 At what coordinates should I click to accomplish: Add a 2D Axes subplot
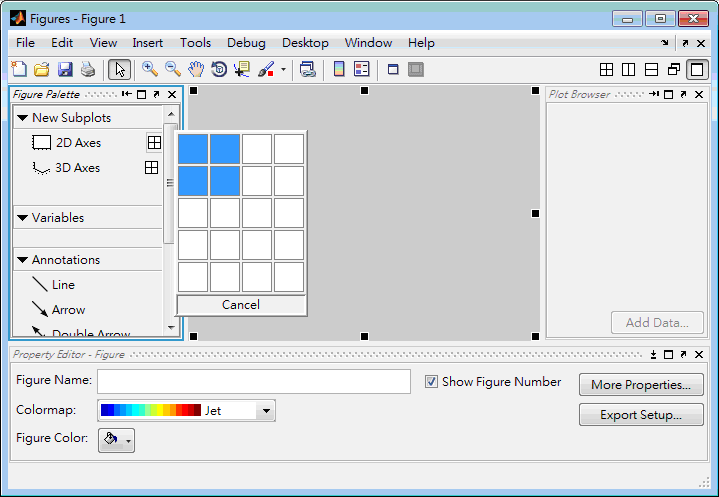pos(66,143)
